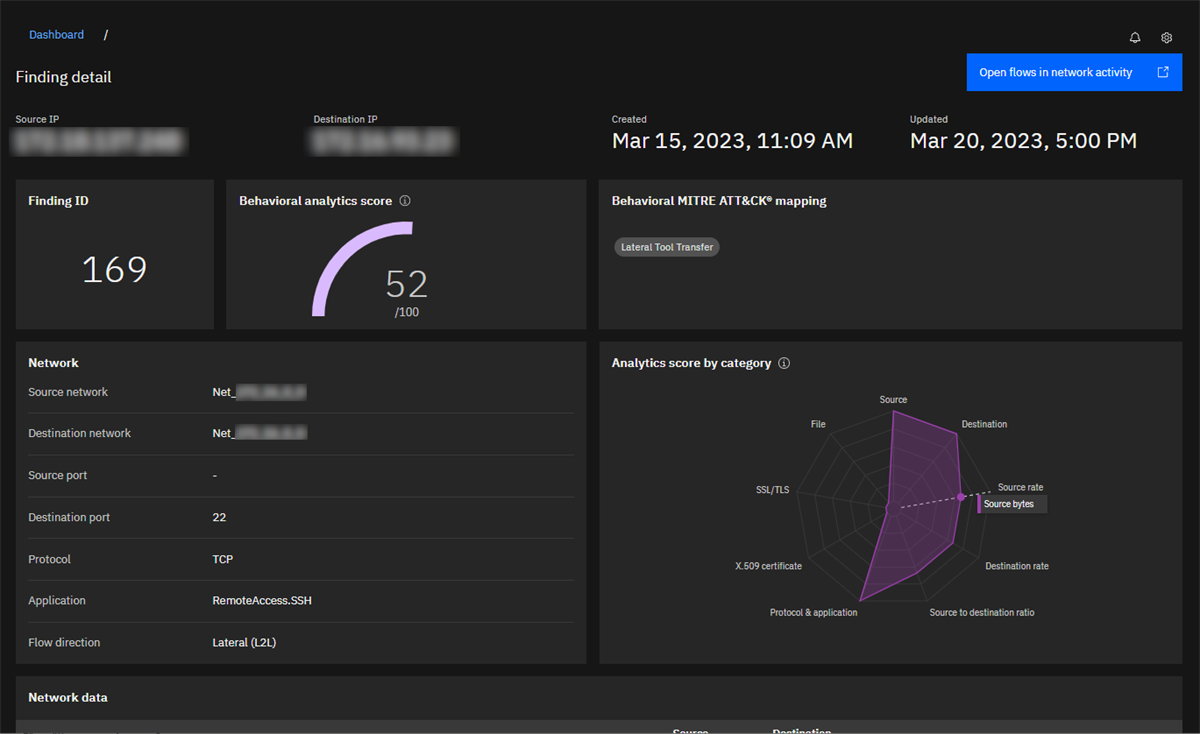Image resolution: width=1200 pixels, height=734 pixels.
Task: Click the Protocol & application chart label
Action: pyautogui.click(x=813, y=611)
